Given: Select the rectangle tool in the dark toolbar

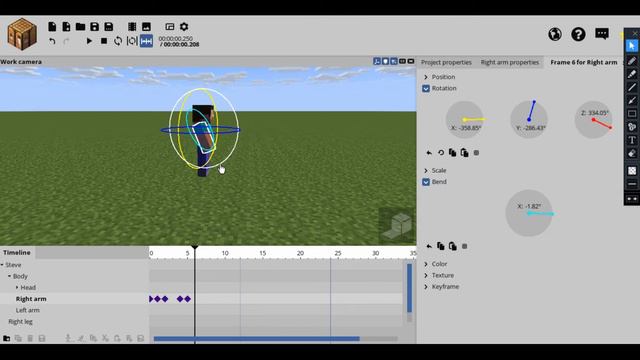Looking at the screenshot, I should coord(632,113).
